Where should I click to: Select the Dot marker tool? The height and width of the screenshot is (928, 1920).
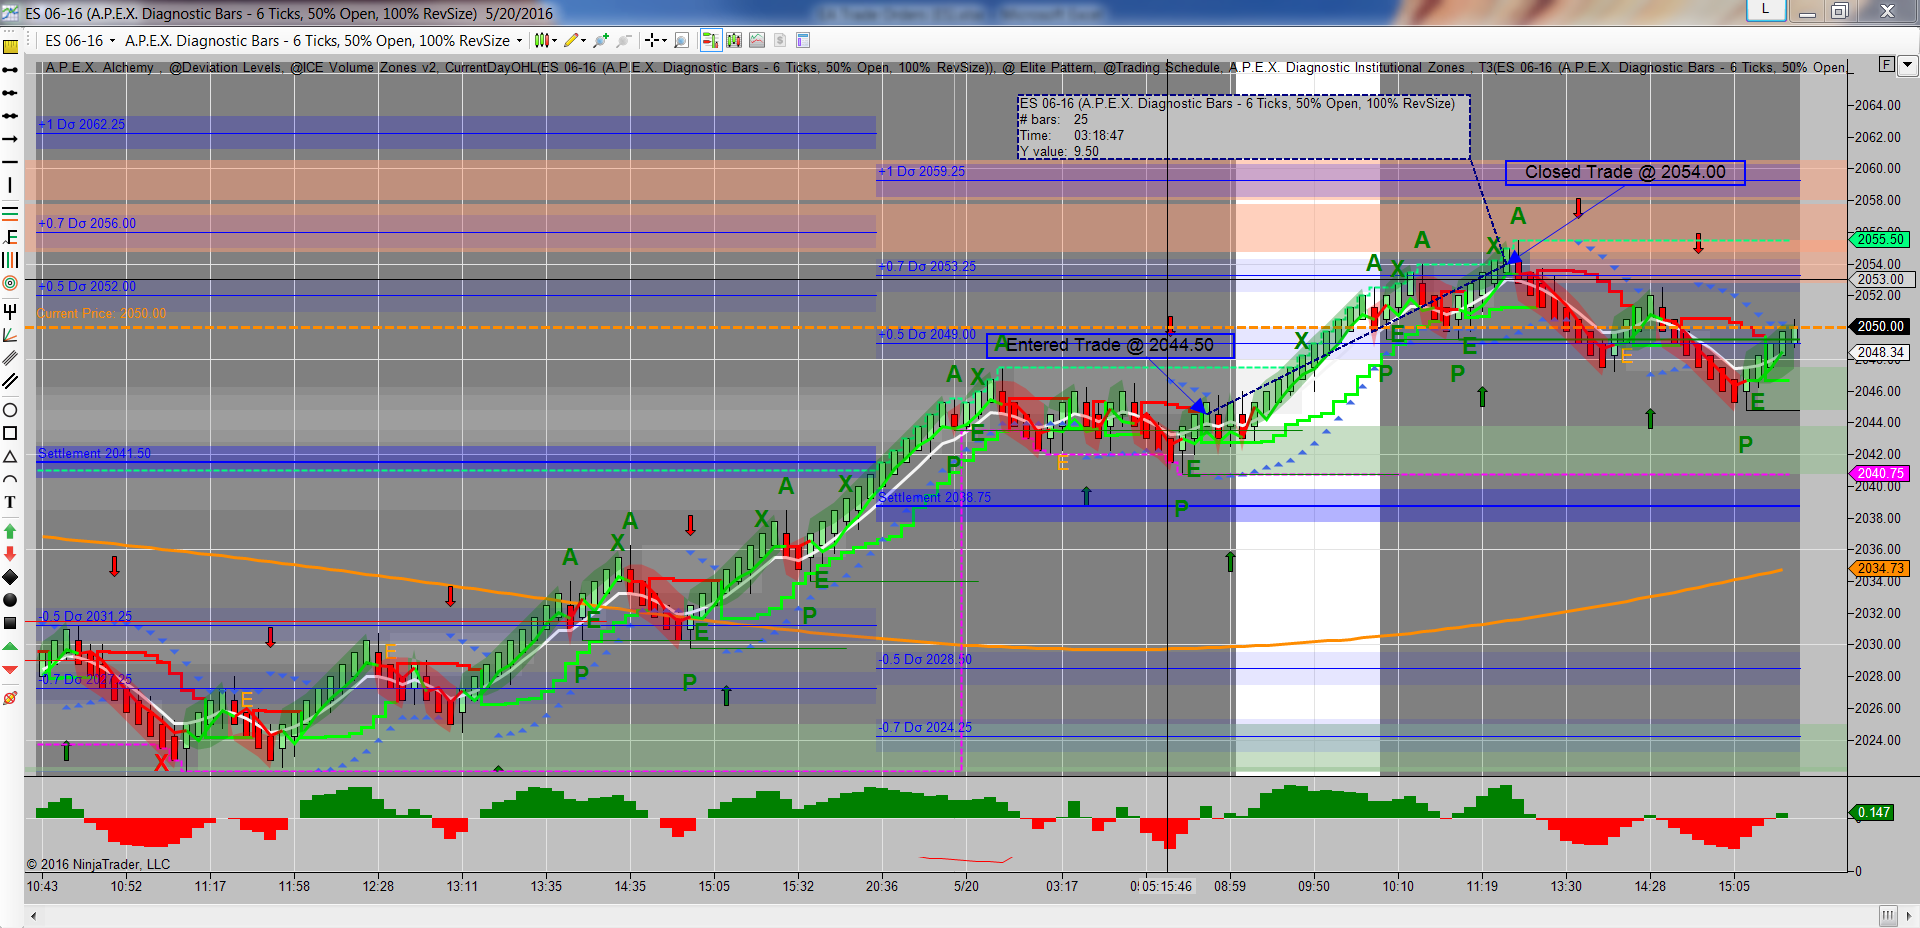click(x=10, y=600)
